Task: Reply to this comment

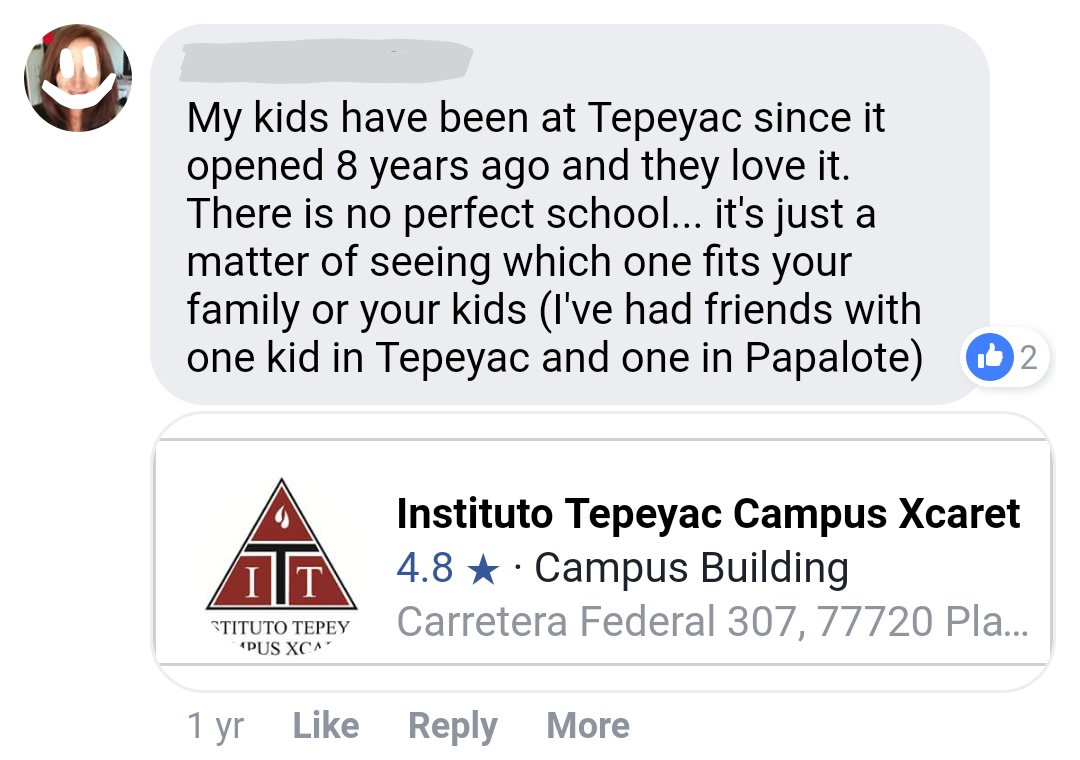Action: 453,727
